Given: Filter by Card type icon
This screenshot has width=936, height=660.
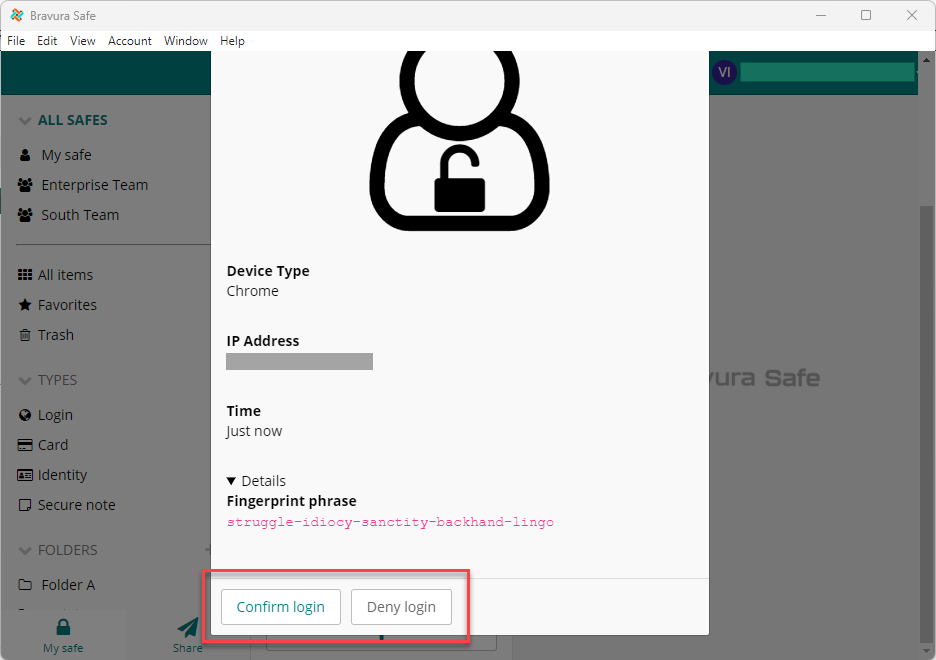Looking at the screenshot, I should tap(26, 445).
